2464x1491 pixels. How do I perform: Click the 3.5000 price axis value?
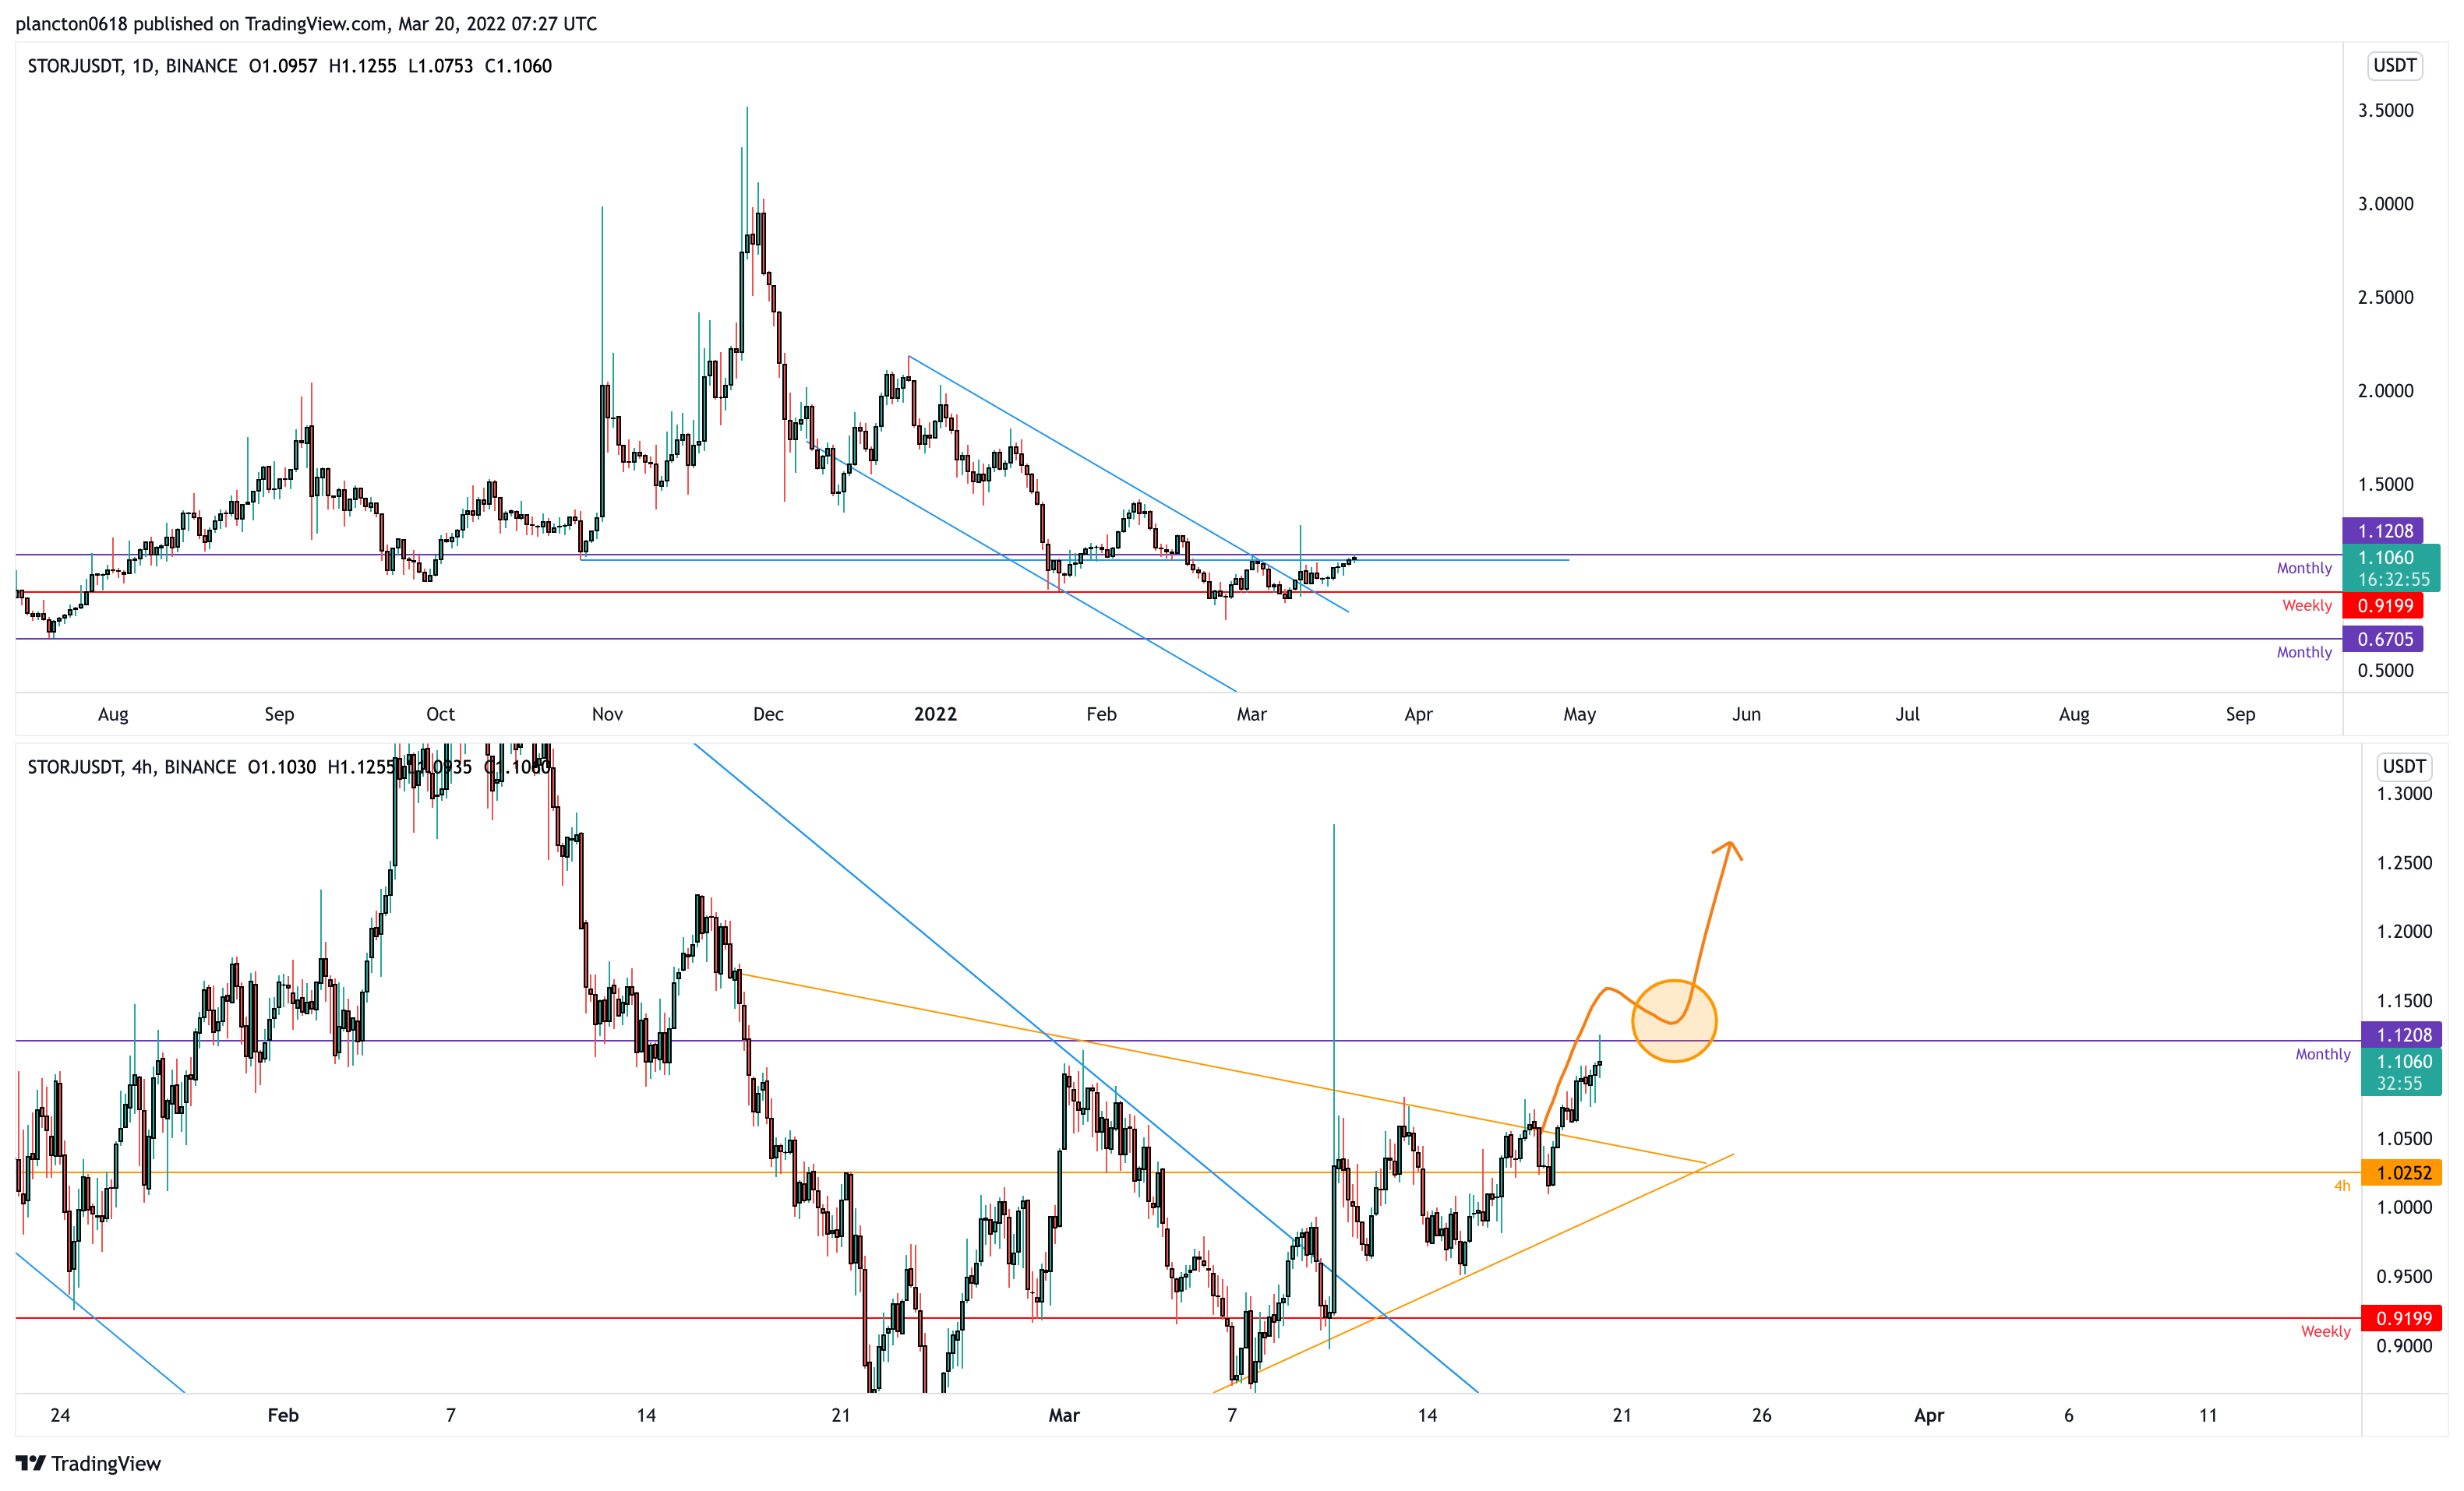click(2385, 110)
